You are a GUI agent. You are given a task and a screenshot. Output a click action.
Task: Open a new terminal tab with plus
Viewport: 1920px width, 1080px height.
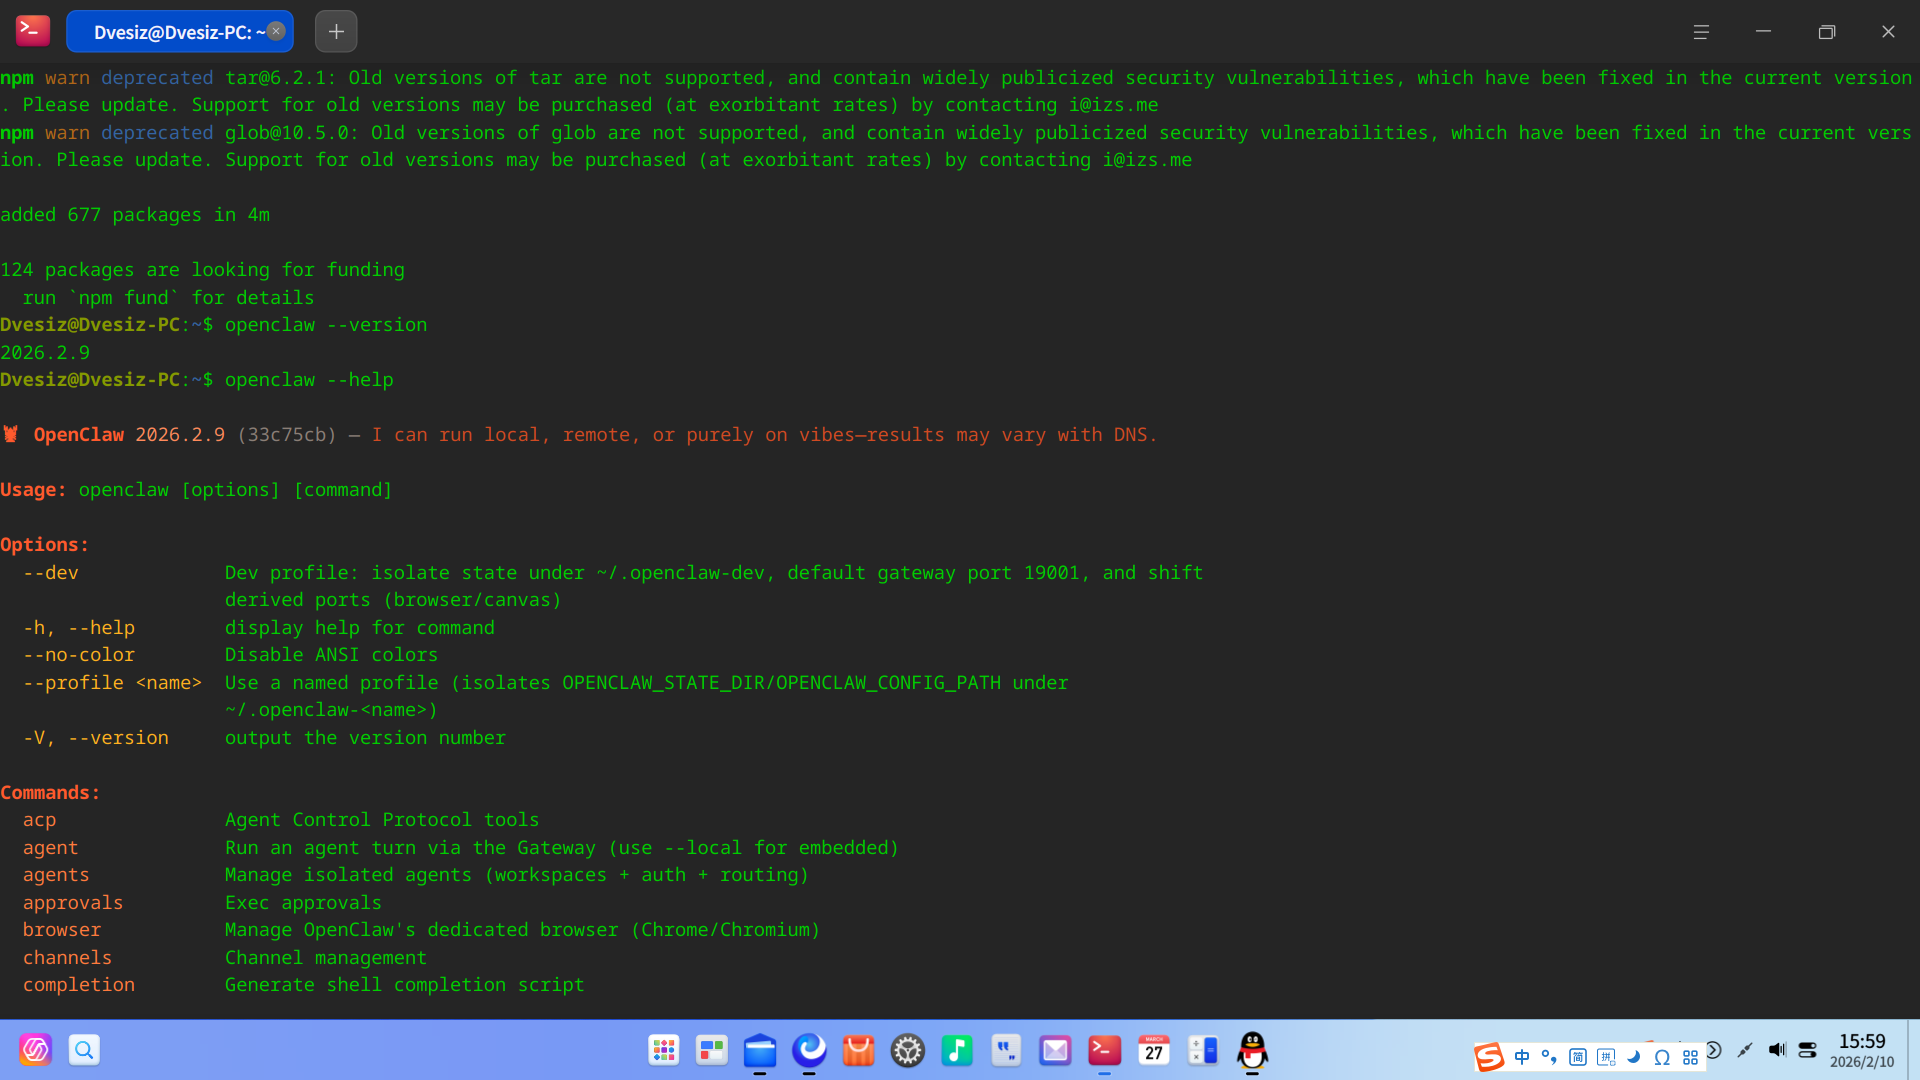tap(336, 32)
